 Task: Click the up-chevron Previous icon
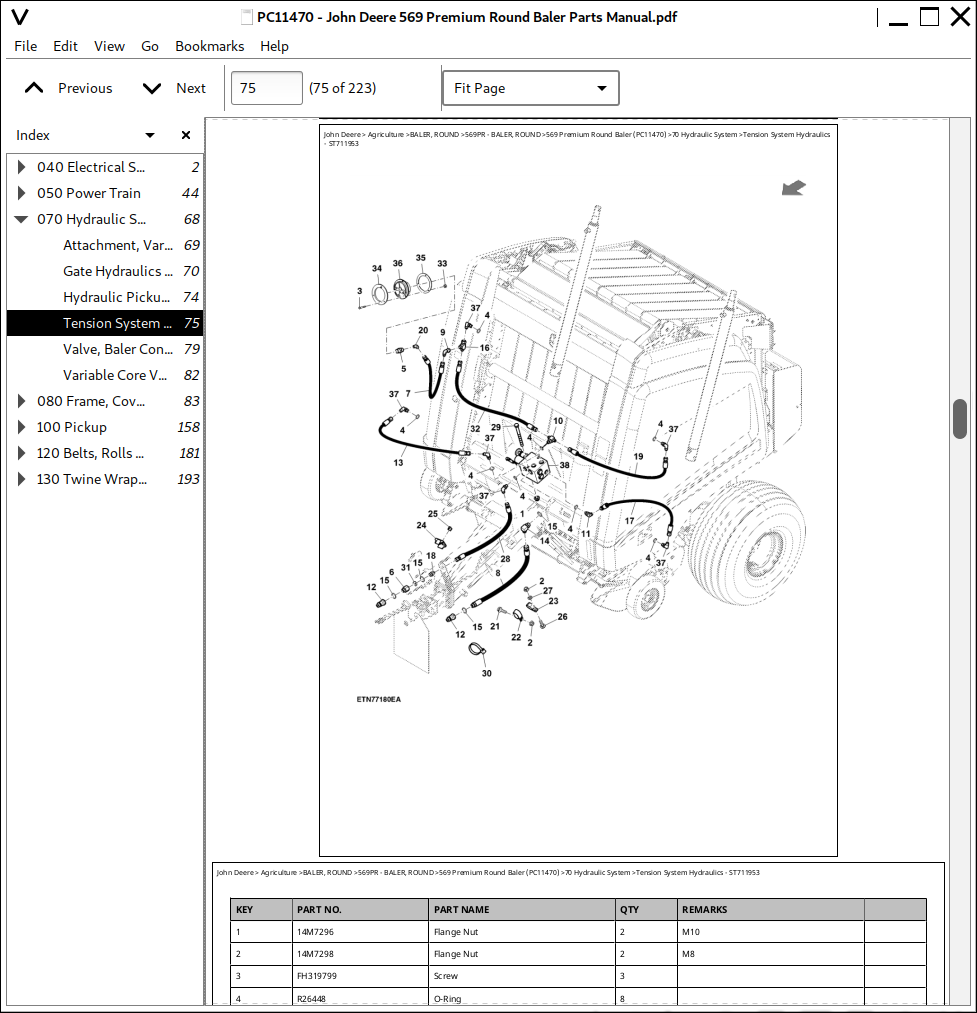click(x=34, y=88)
